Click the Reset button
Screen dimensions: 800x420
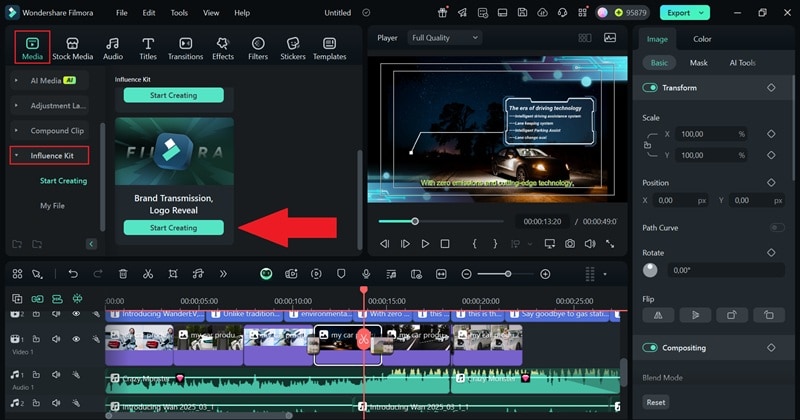coord(656,402)
